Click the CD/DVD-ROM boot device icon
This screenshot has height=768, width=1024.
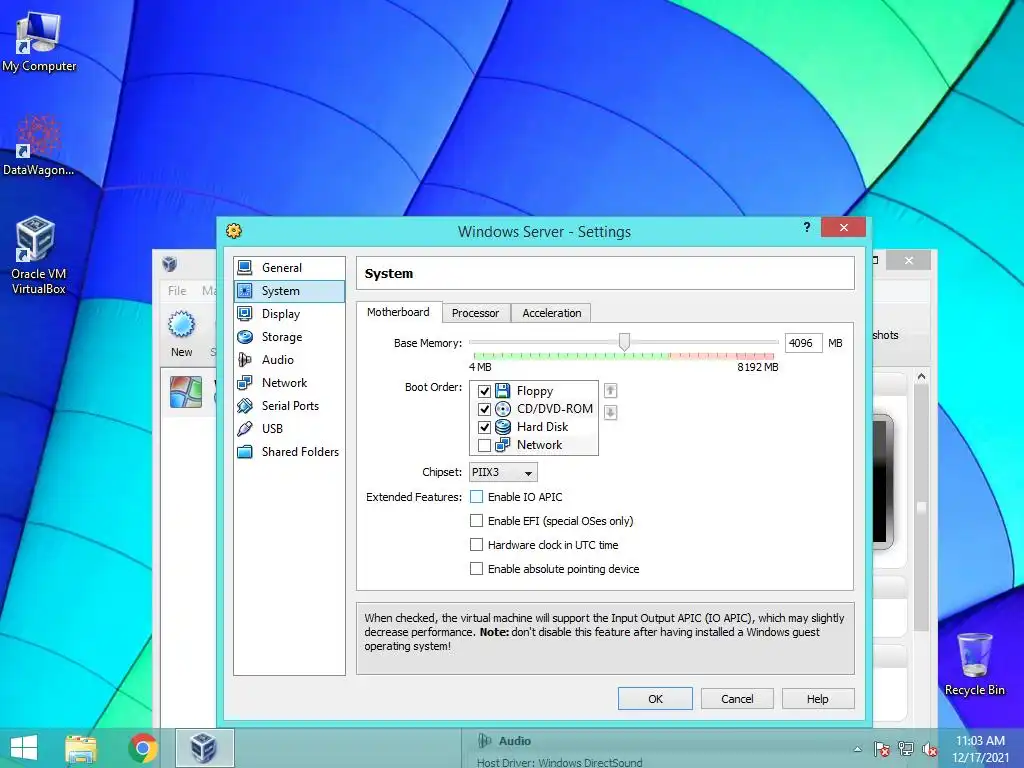(x=502, y=409)
